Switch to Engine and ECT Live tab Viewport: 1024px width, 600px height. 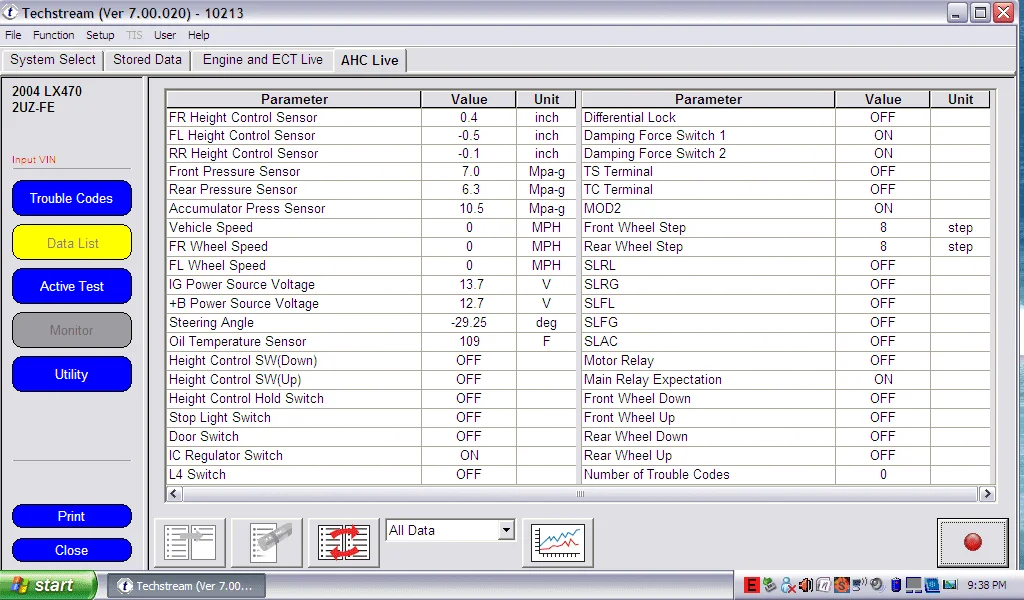click(x=262, y=60)
